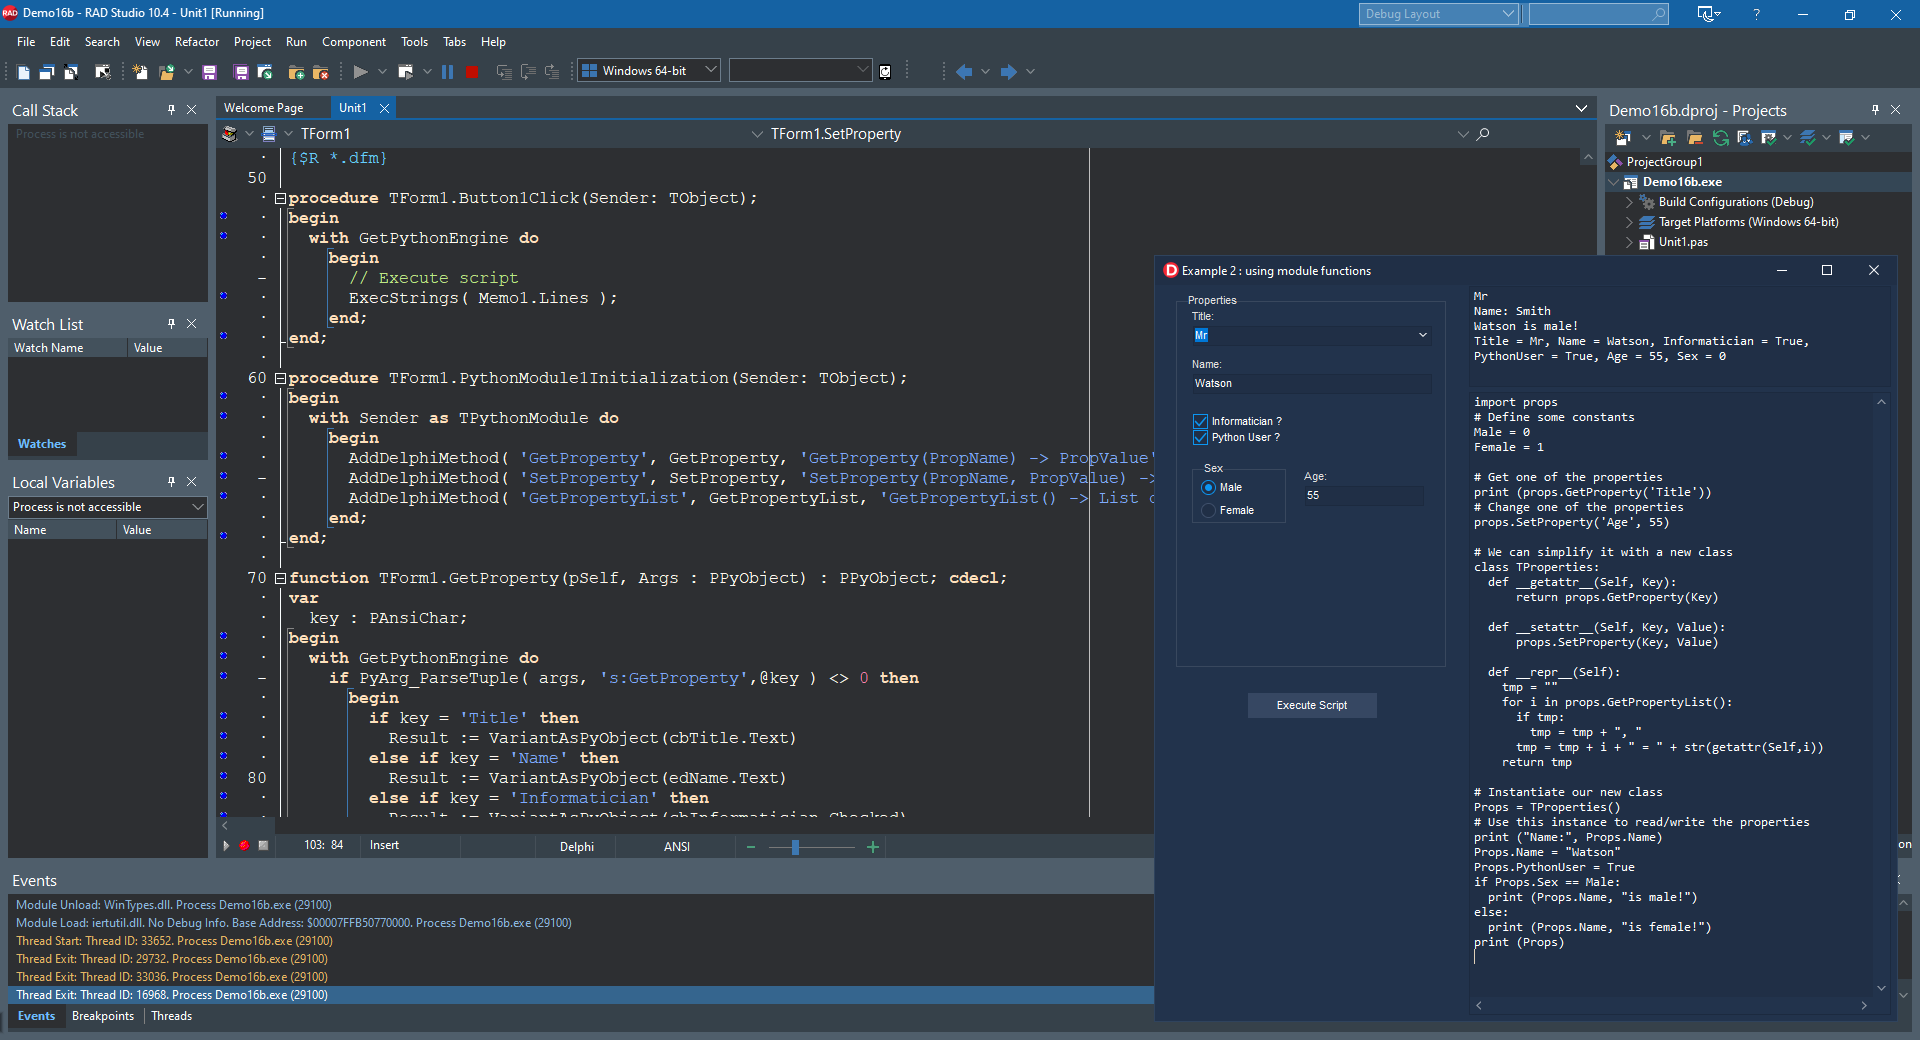Click the Open file folder icon in main toolbar
The image size is (1920, 1040).
166,72
